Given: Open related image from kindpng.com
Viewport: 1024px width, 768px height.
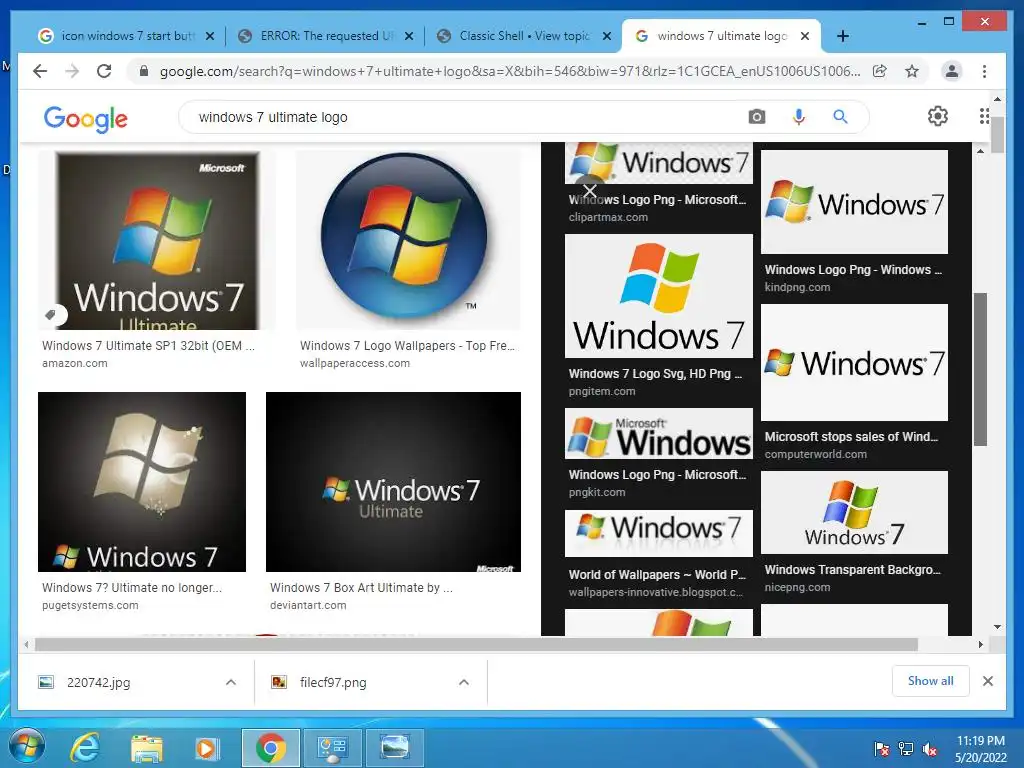Looking at the screenshot, I should (854, 202).
